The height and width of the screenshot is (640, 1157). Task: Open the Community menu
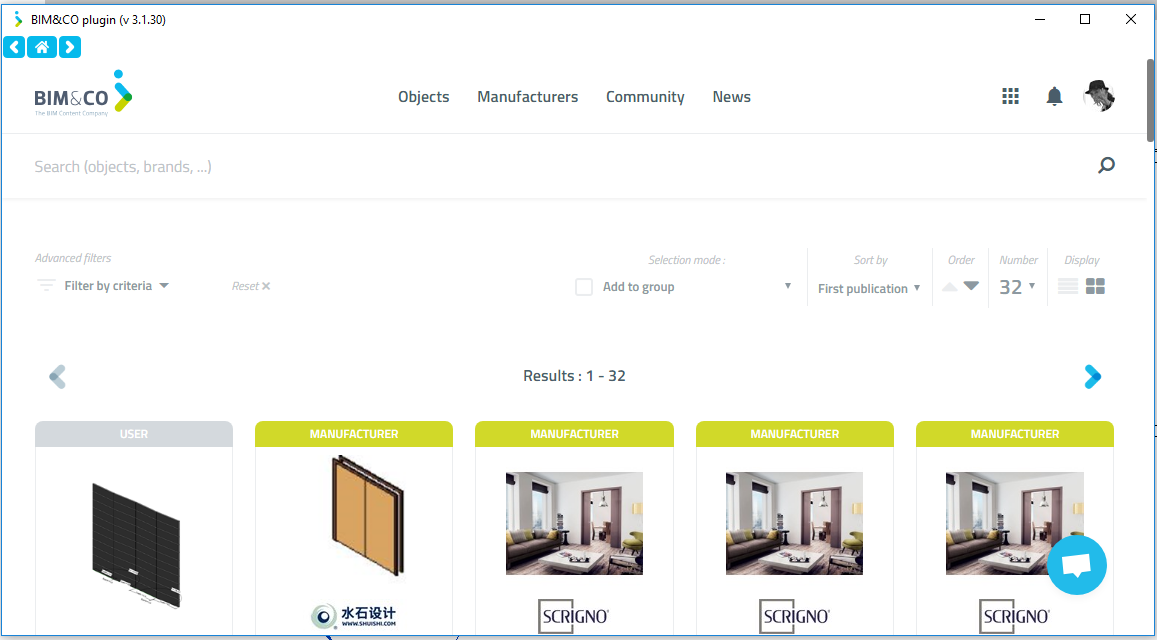(x=646, y=97)
